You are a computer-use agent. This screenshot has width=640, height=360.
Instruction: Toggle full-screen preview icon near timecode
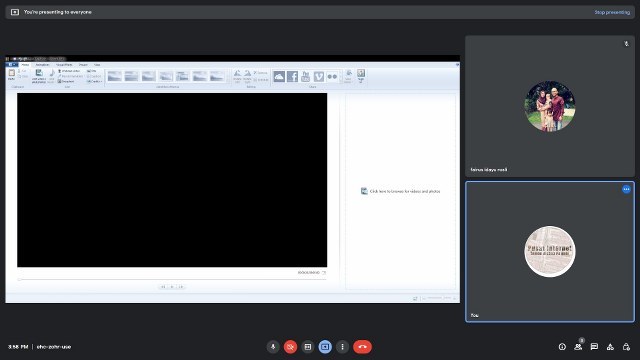pos(324,272)
